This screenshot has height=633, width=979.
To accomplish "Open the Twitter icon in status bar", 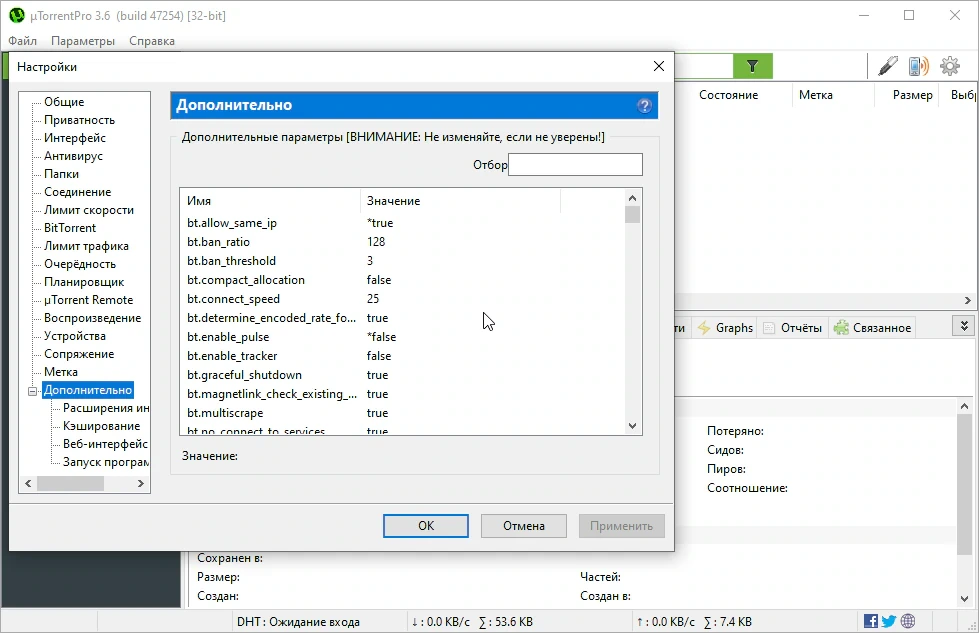I will pyautogui.click(x=889, y=621).
